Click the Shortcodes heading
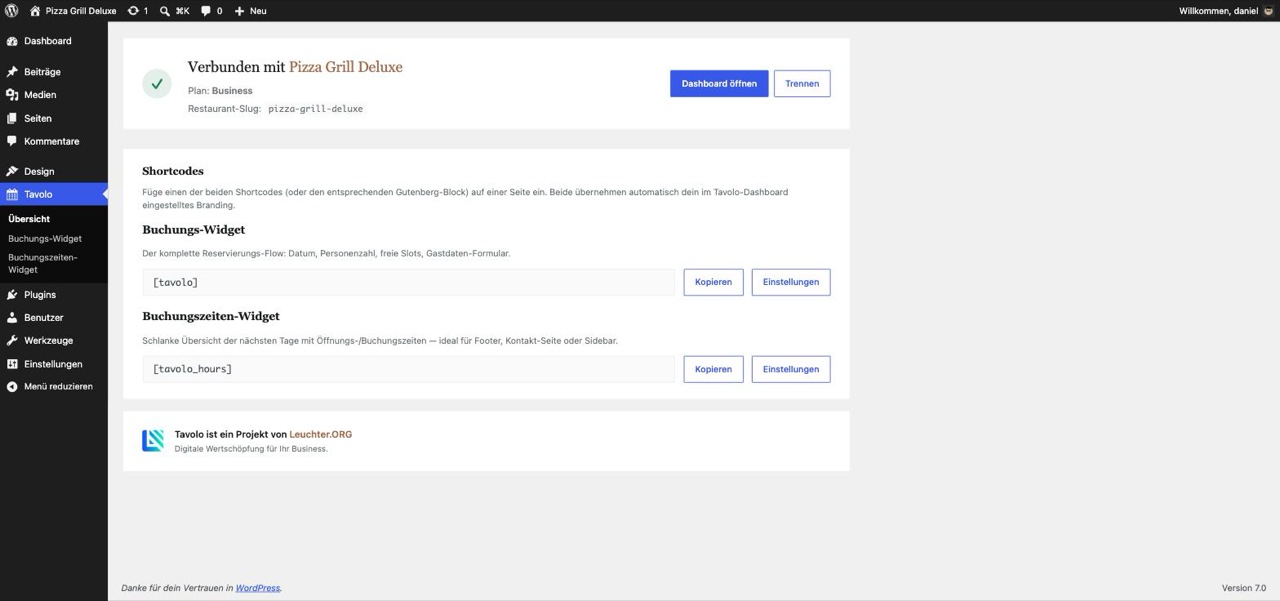1280x601 pixels. click(x=173, y=171)
